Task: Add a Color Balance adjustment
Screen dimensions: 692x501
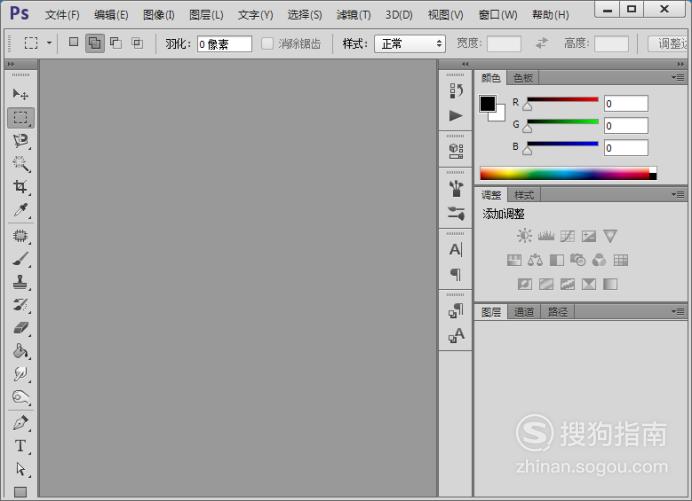Action: tap(535, 260)
